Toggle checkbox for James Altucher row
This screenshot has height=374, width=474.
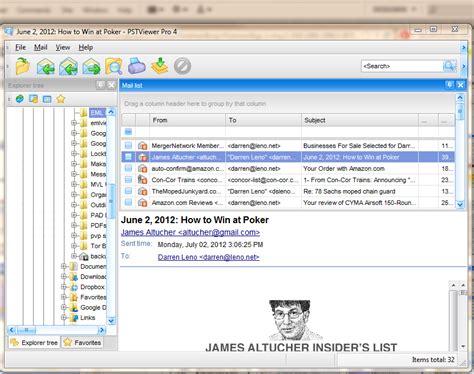(128, 157)
